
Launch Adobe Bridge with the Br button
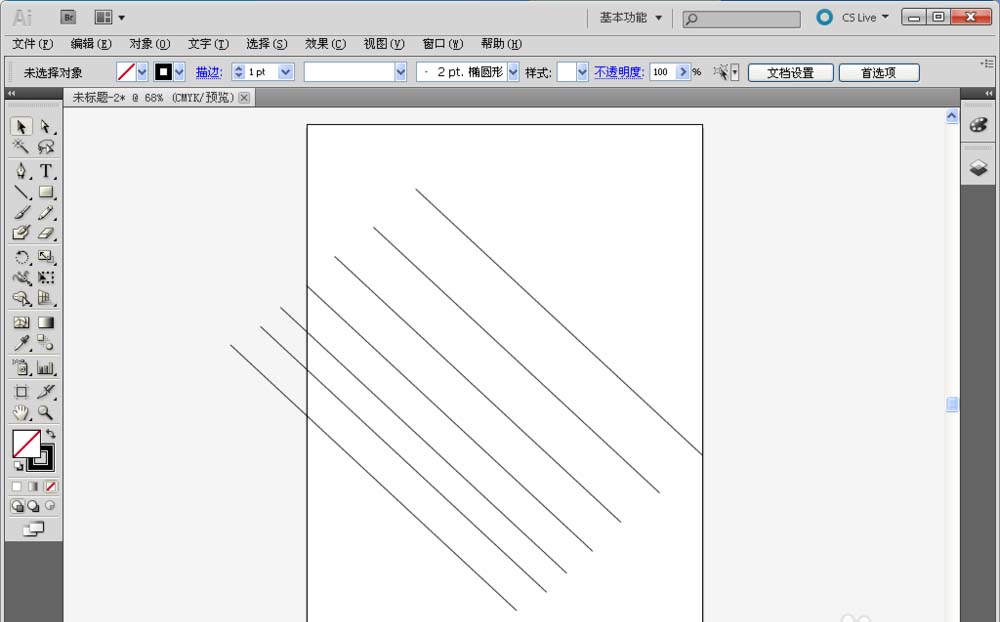click(x=68, y=17)
